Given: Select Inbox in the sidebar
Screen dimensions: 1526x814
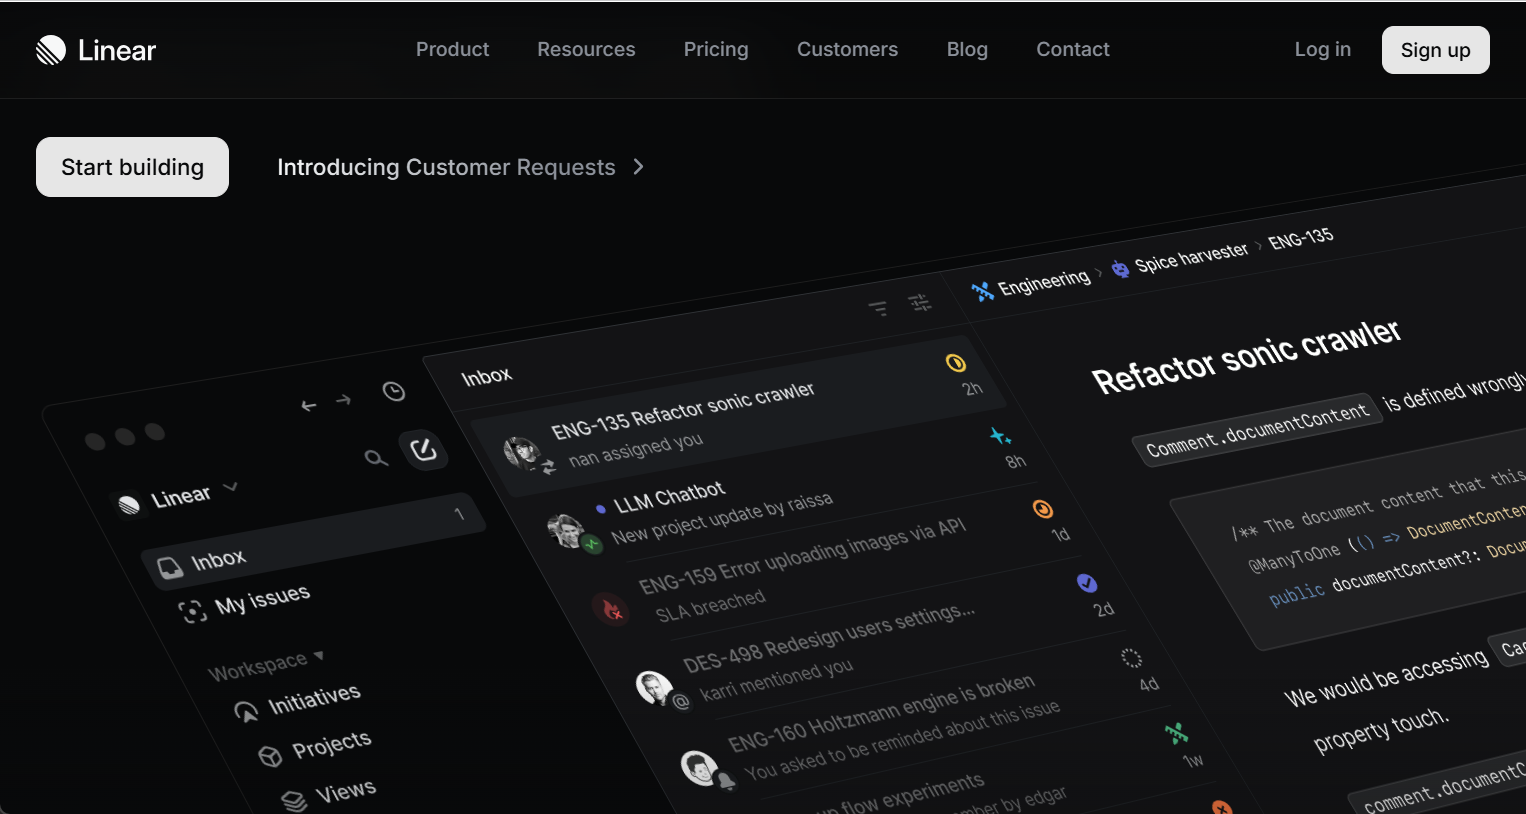Looking at the screenshot, I should 313,540.
